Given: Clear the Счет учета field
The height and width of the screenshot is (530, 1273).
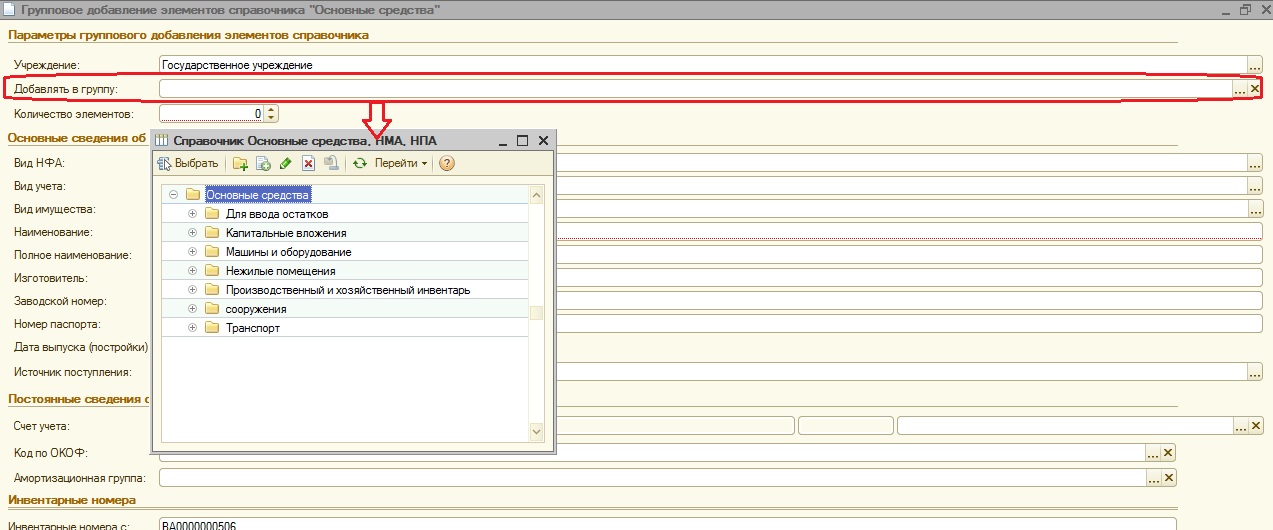Looking at the screenshot, I should (1255, 426).
